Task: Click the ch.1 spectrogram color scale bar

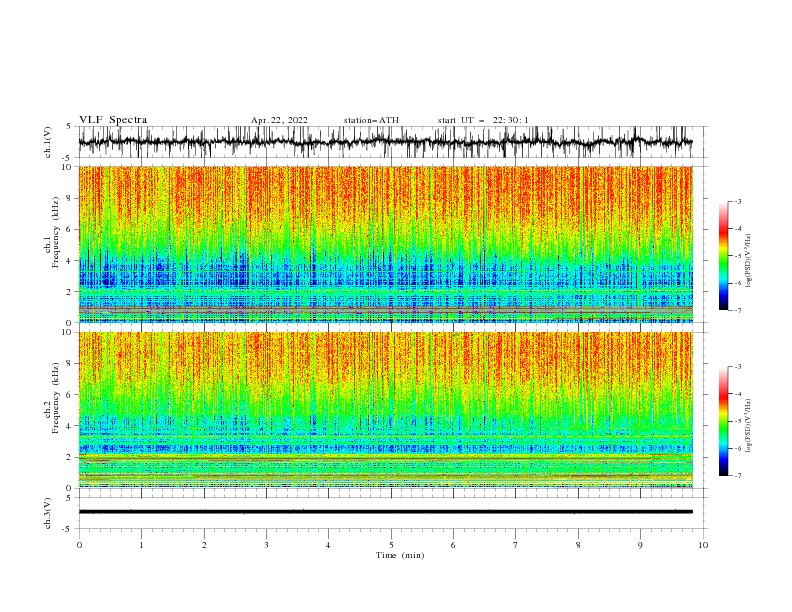Action: pos(723,256)
